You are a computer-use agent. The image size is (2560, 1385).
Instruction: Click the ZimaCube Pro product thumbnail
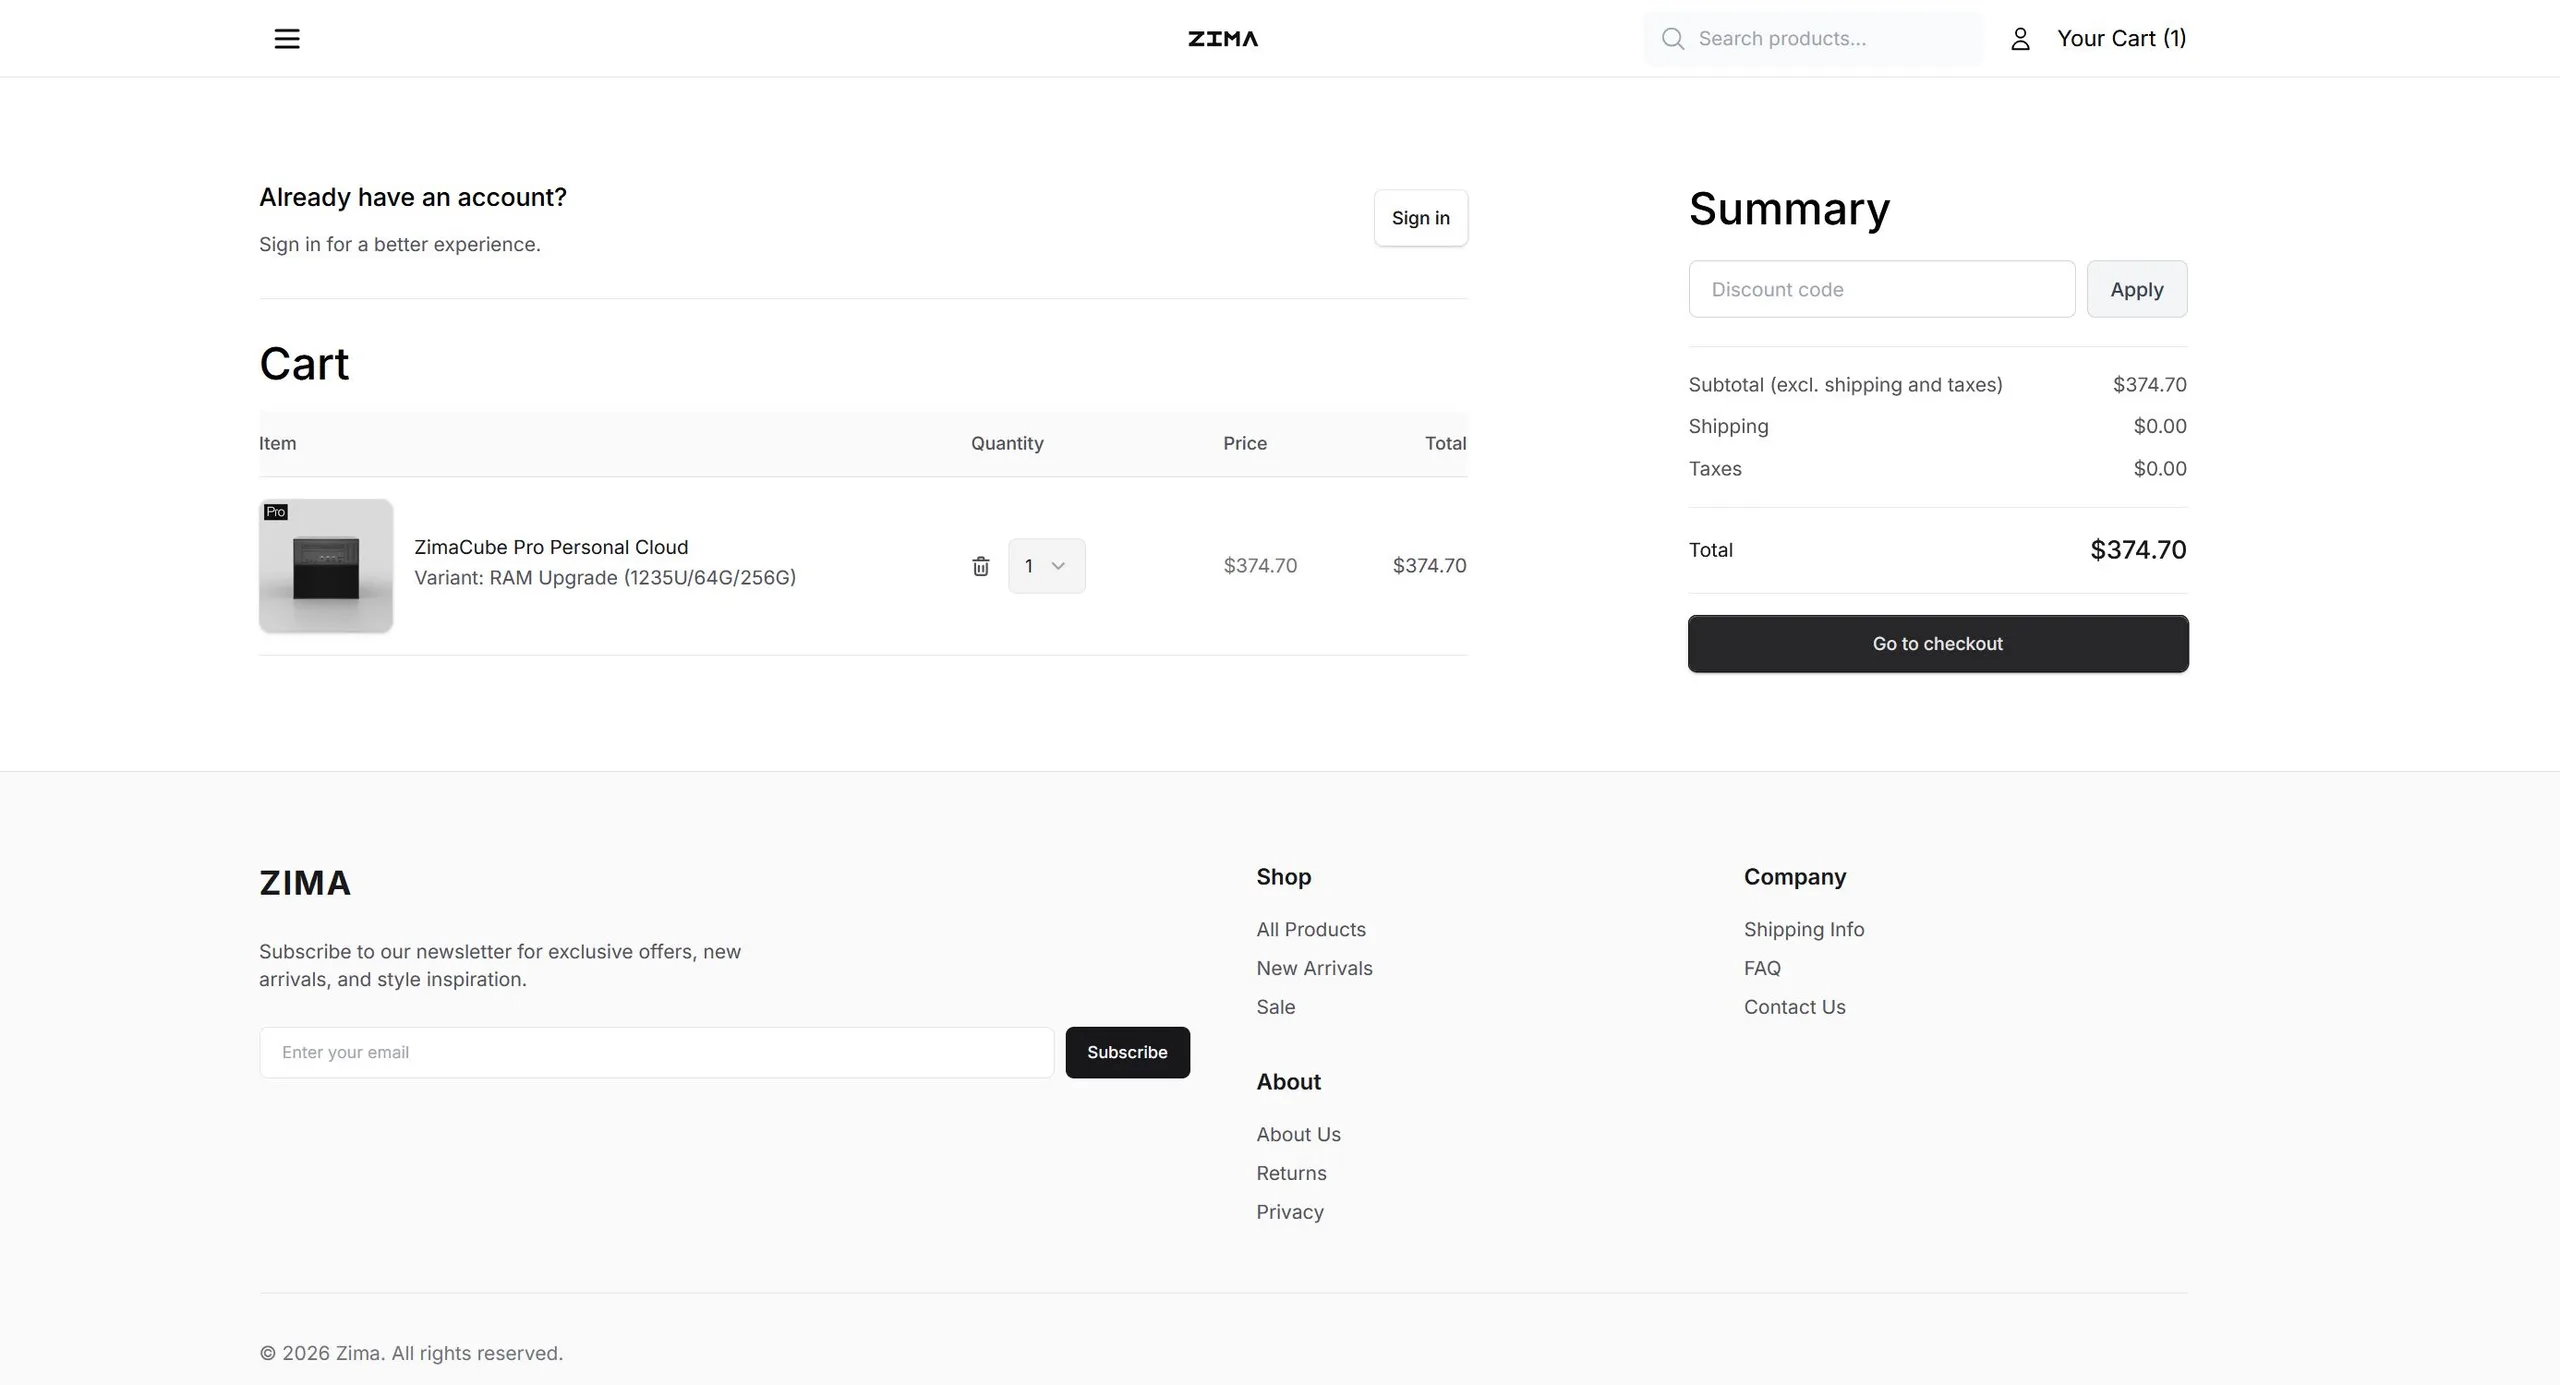click(x=326, y=566)
